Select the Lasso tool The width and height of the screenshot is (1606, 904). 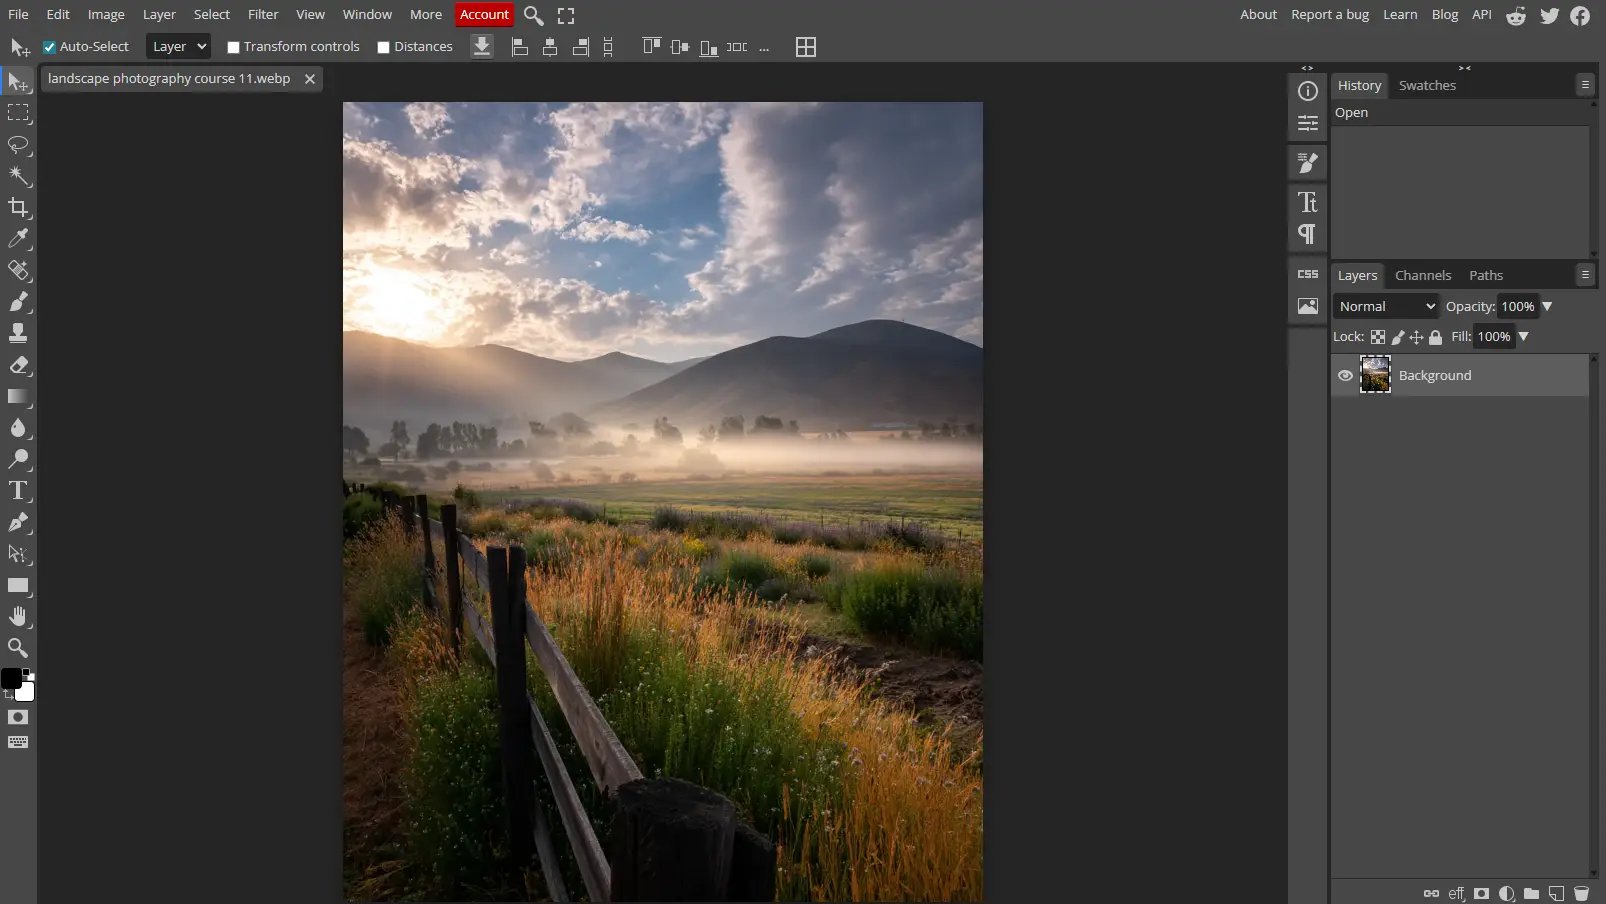18,145
